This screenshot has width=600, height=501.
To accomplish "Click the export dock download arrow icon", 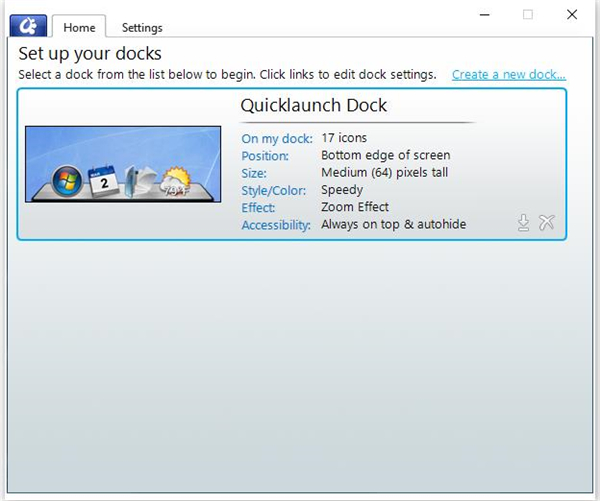I will pos(523,223).
